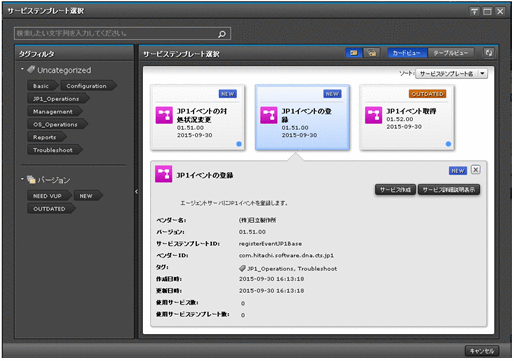The image size is (514, 361).
Task: Click the サービス詳細説明表示 button
Action: pos(449,190)
